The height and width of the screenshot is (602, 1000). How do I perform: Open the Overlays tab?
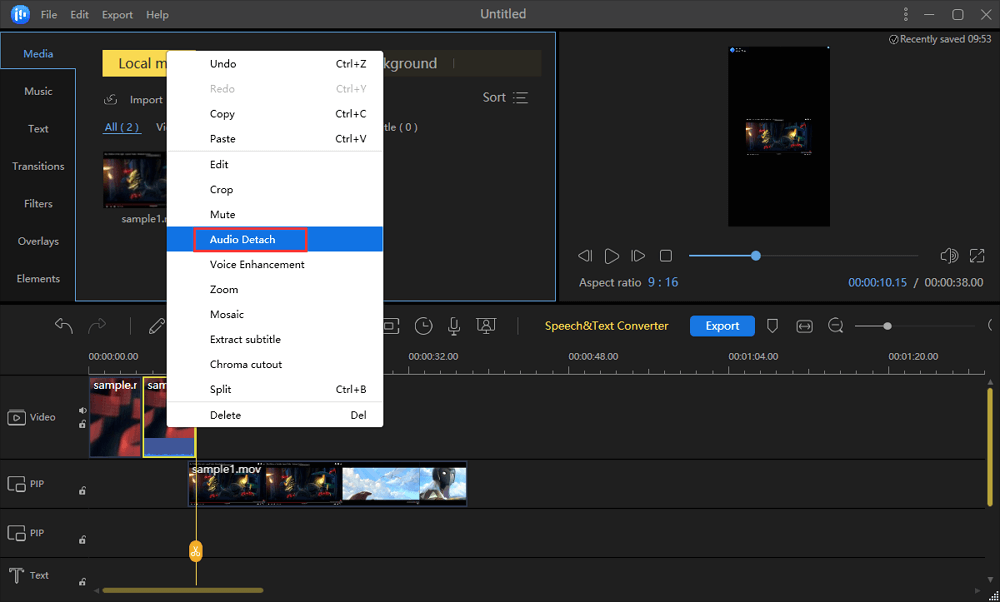[38, 242]
